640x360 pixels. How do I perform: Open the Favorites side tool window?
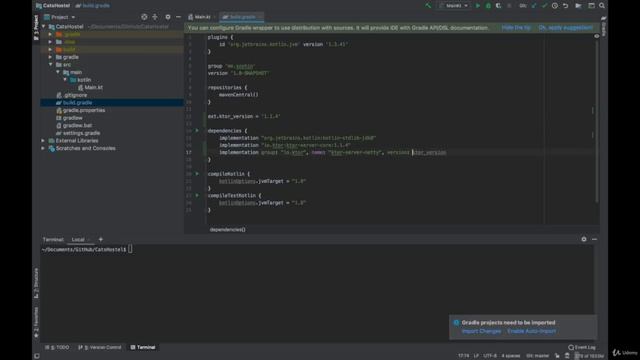coord(36,322)
